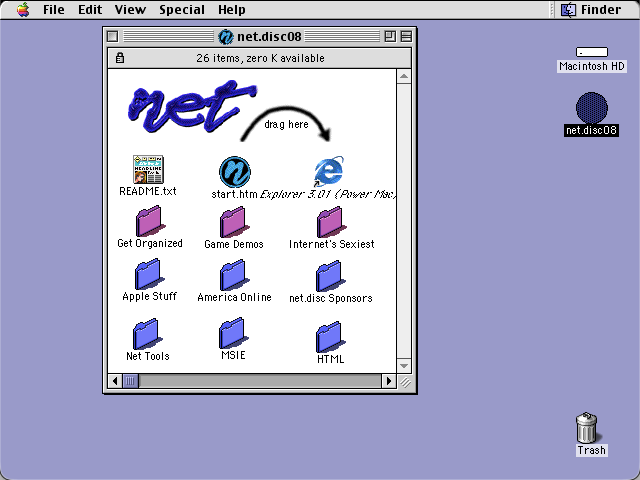640x480 pixels.
Task: Click the README.txt file name label
Action: tap(148, 191)
